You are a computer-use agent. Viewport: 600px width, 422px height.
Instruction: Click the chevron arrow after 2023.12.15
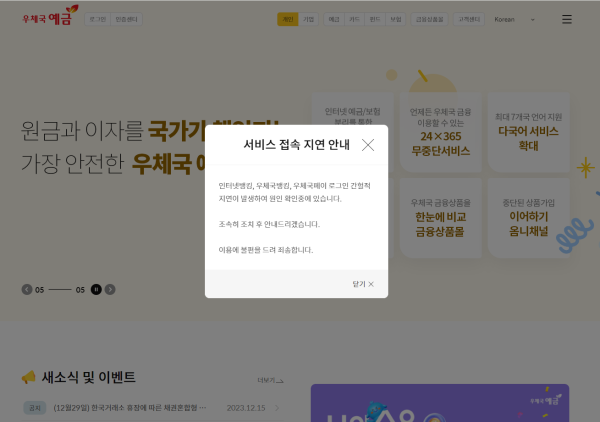[x=277, y=408]
